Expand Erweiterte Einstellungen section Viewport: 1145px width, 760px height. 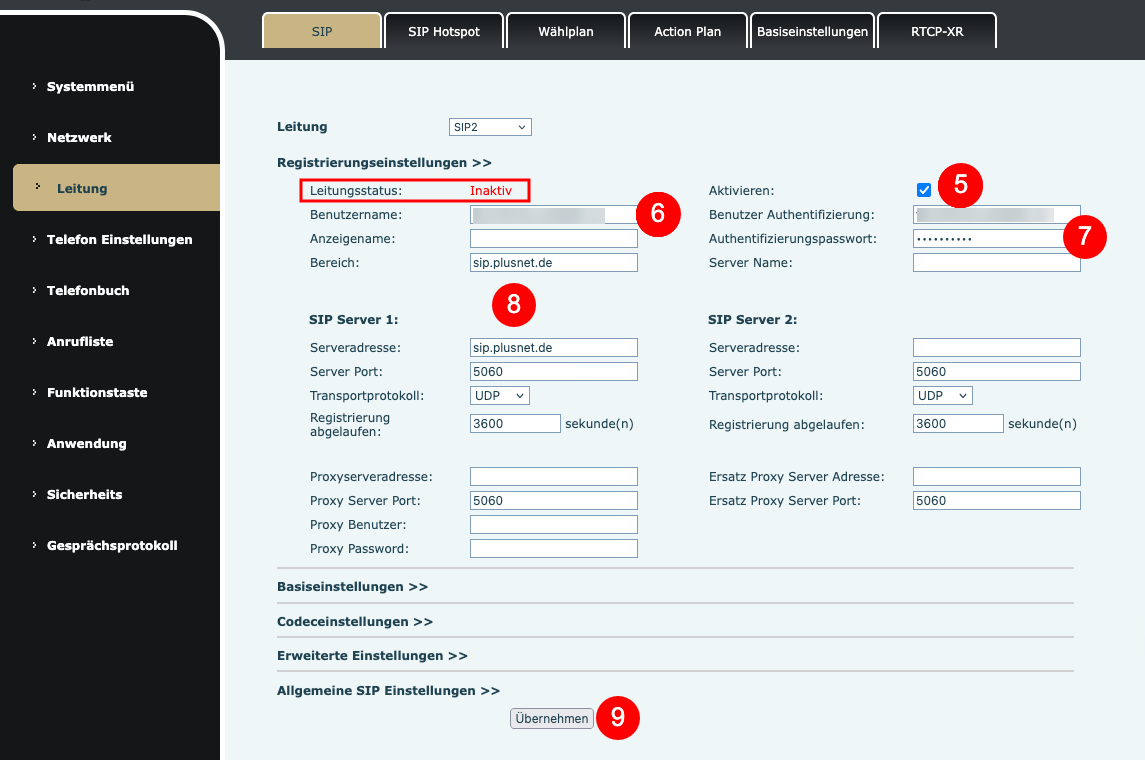point(372,656)
